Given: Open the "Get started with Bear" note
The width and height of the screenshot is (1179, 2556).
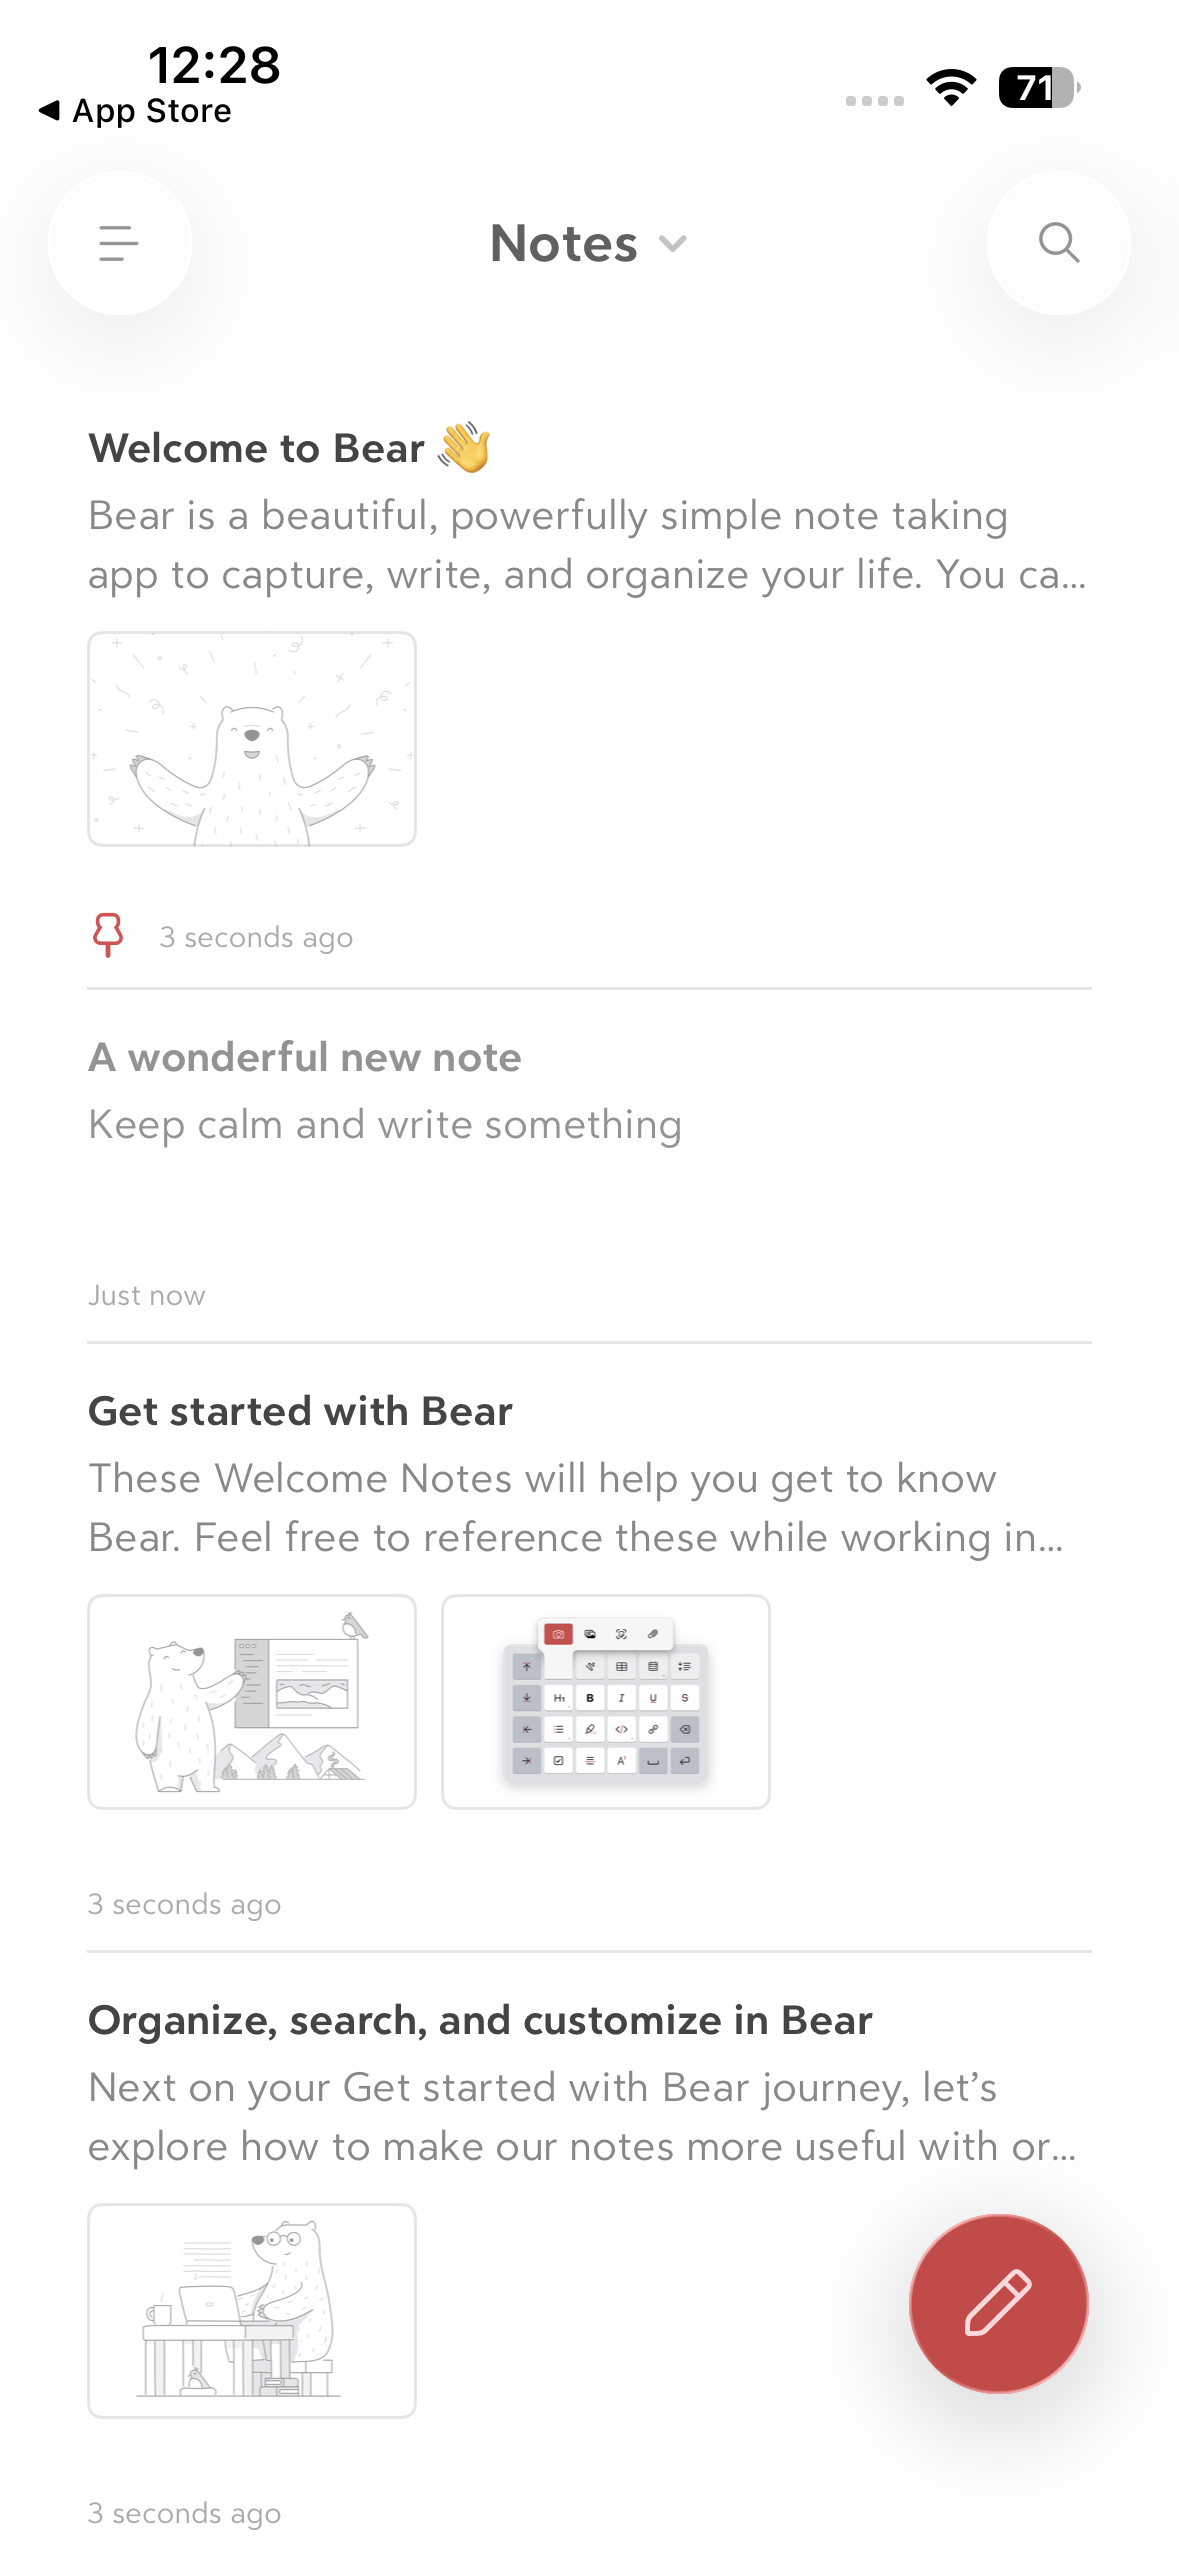Looking at the screenshot, I should 300,1412.
